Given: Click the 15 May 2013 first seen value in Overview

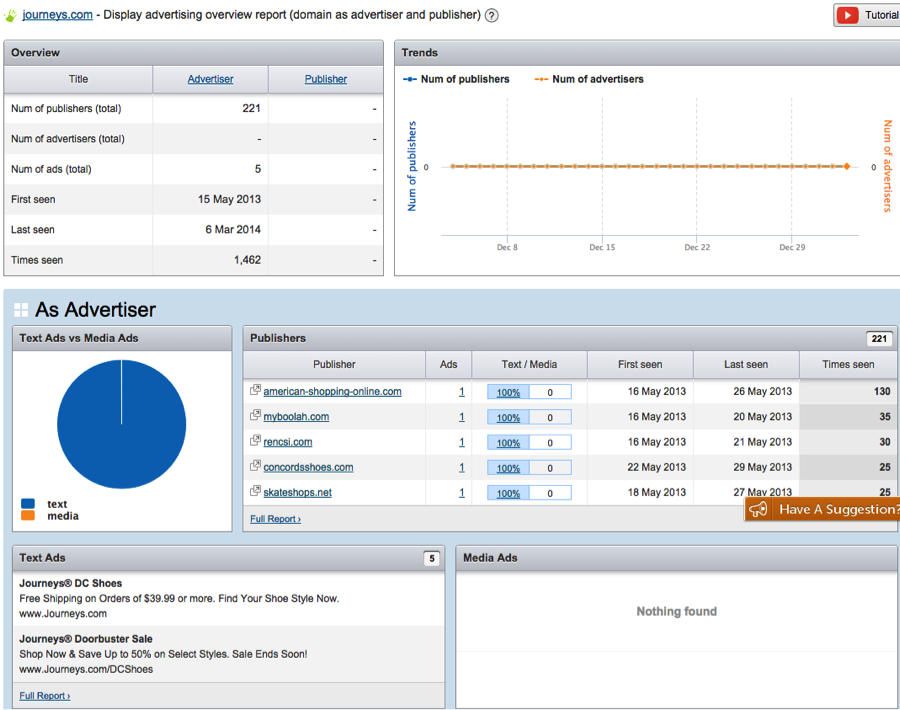Looking at the screenshot, I should pyautogui.click(x=229, y=199).
